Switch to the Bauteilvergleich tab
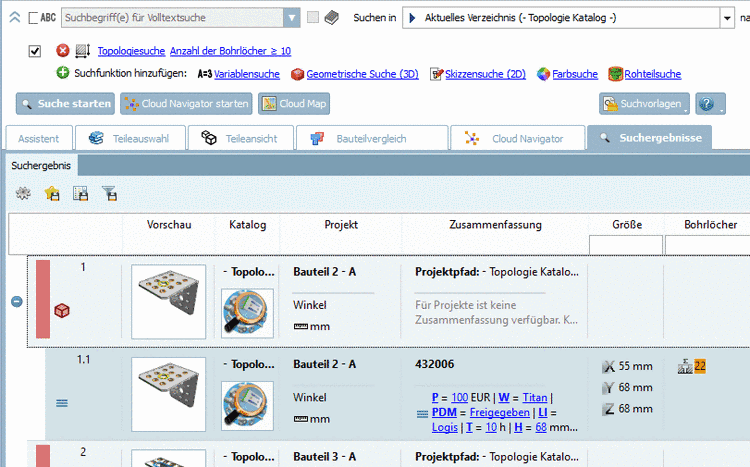Viewport: 750px width, 467px height. pos(372,138)
